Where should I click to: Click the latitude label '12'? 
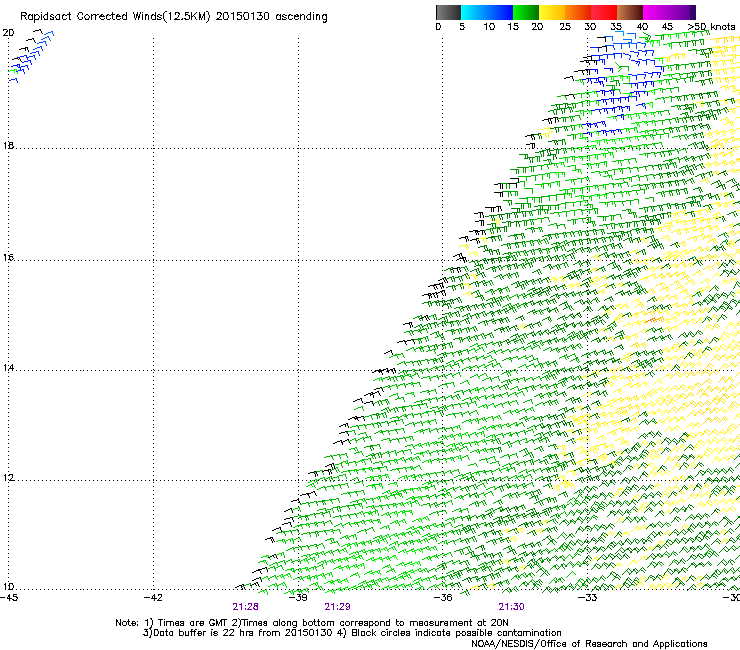coord(8,478)
